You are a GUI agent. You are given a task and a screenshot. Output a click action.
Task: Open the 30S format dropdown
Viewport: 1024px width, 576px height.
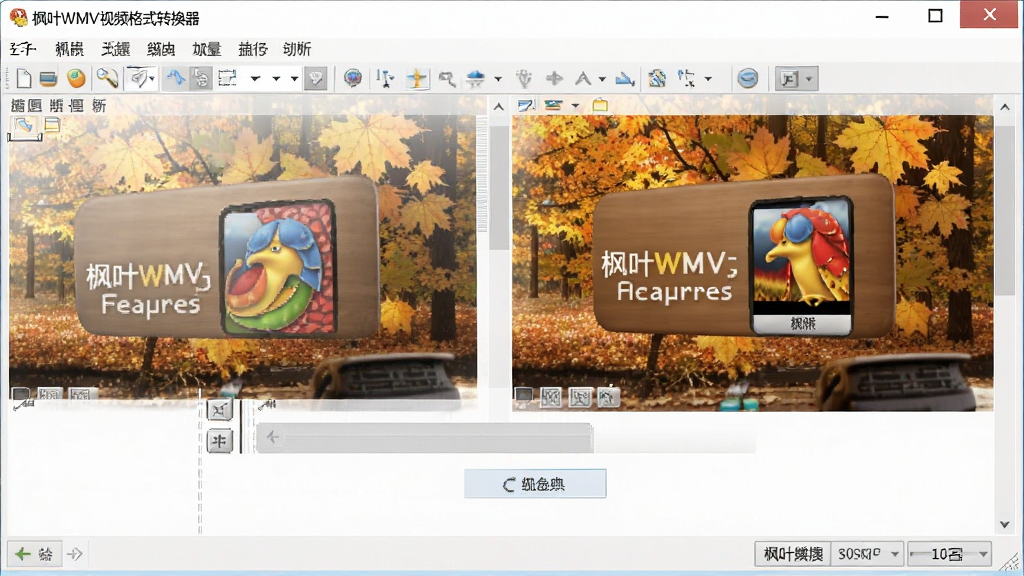click(x=867, y=554)
